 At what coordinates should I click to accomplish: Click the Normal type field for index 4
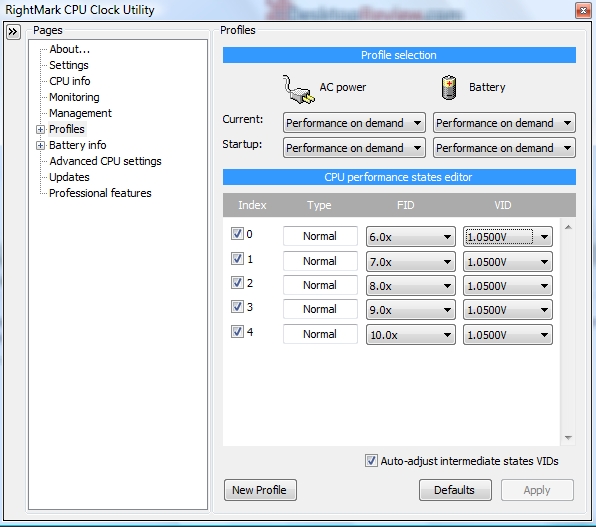320,334
